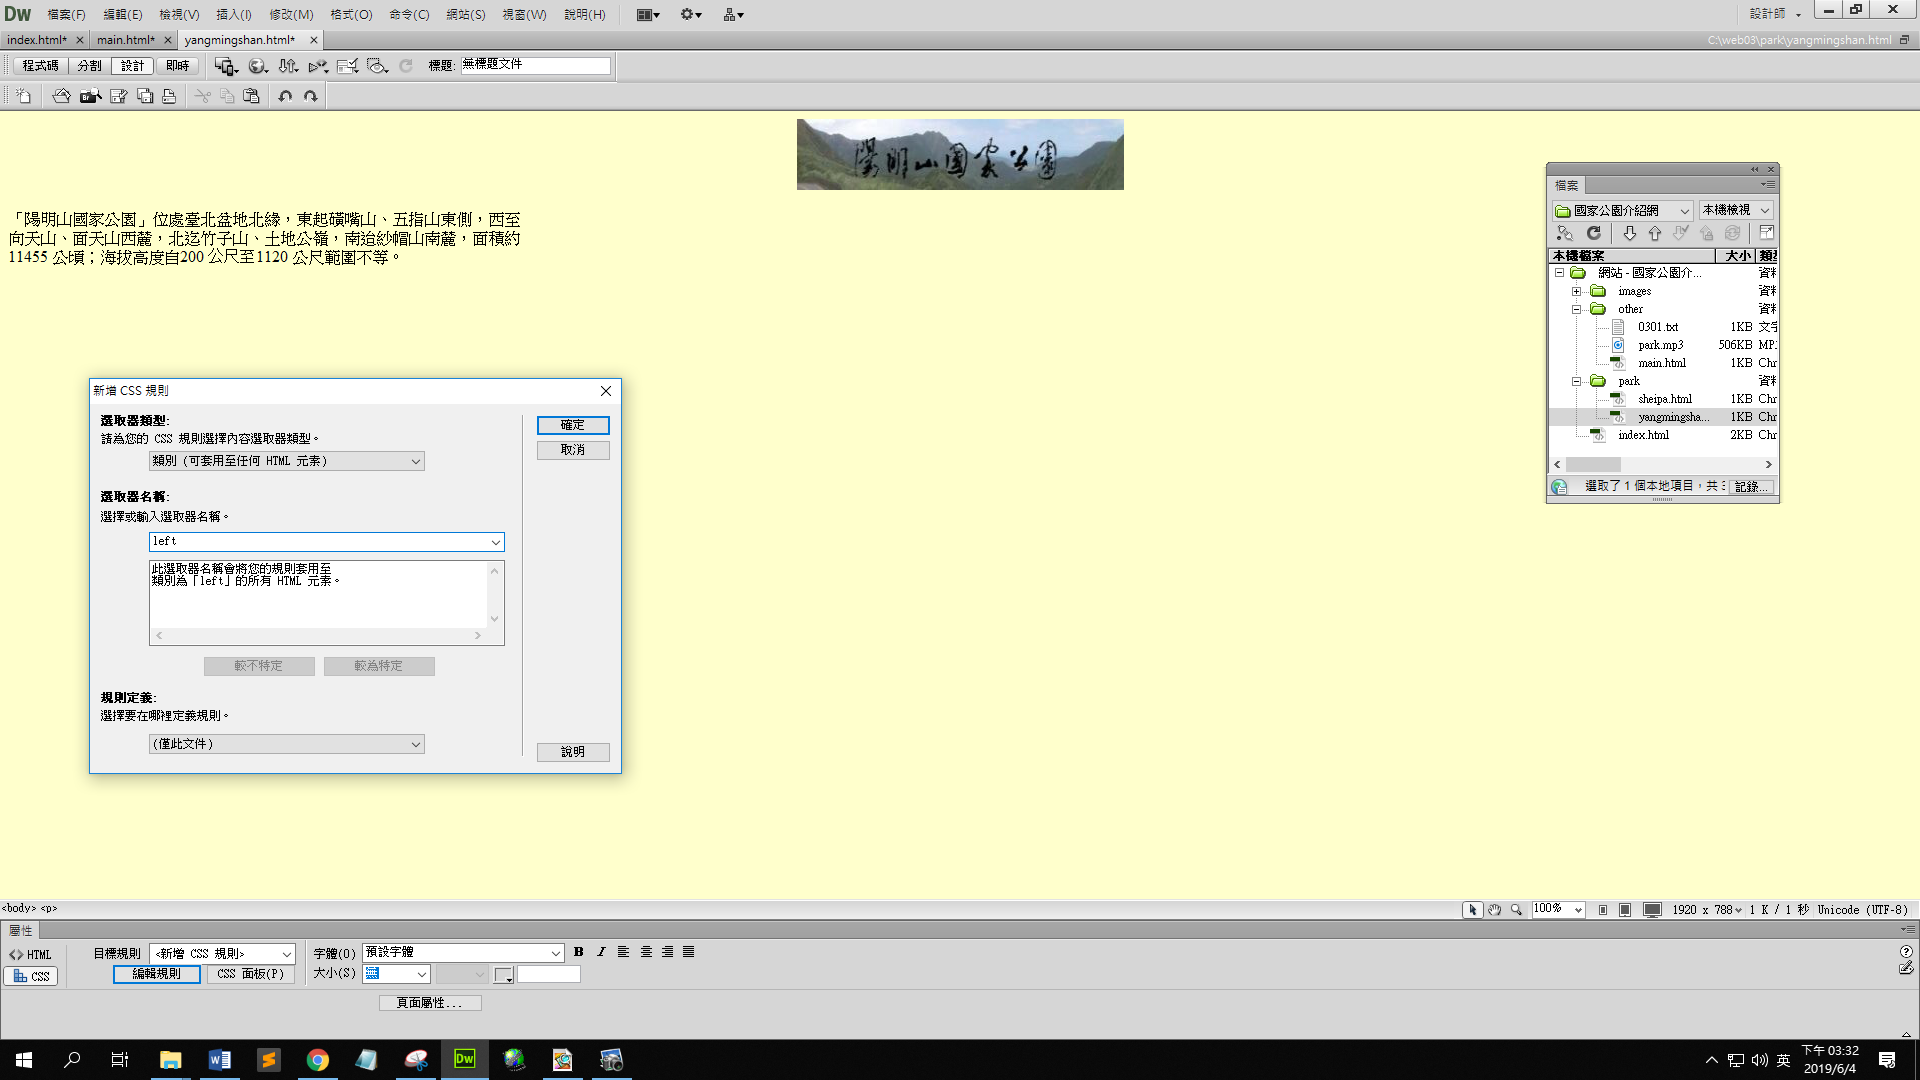
Task: Expand the images folder tree node
Action: point(1577,291)
